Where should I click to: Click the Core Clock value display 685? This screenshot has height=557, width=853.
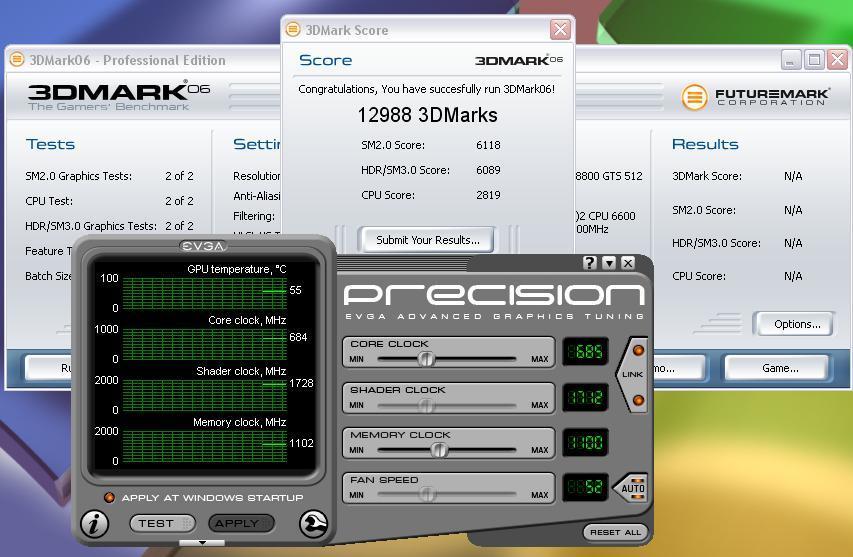coord(585,351)
